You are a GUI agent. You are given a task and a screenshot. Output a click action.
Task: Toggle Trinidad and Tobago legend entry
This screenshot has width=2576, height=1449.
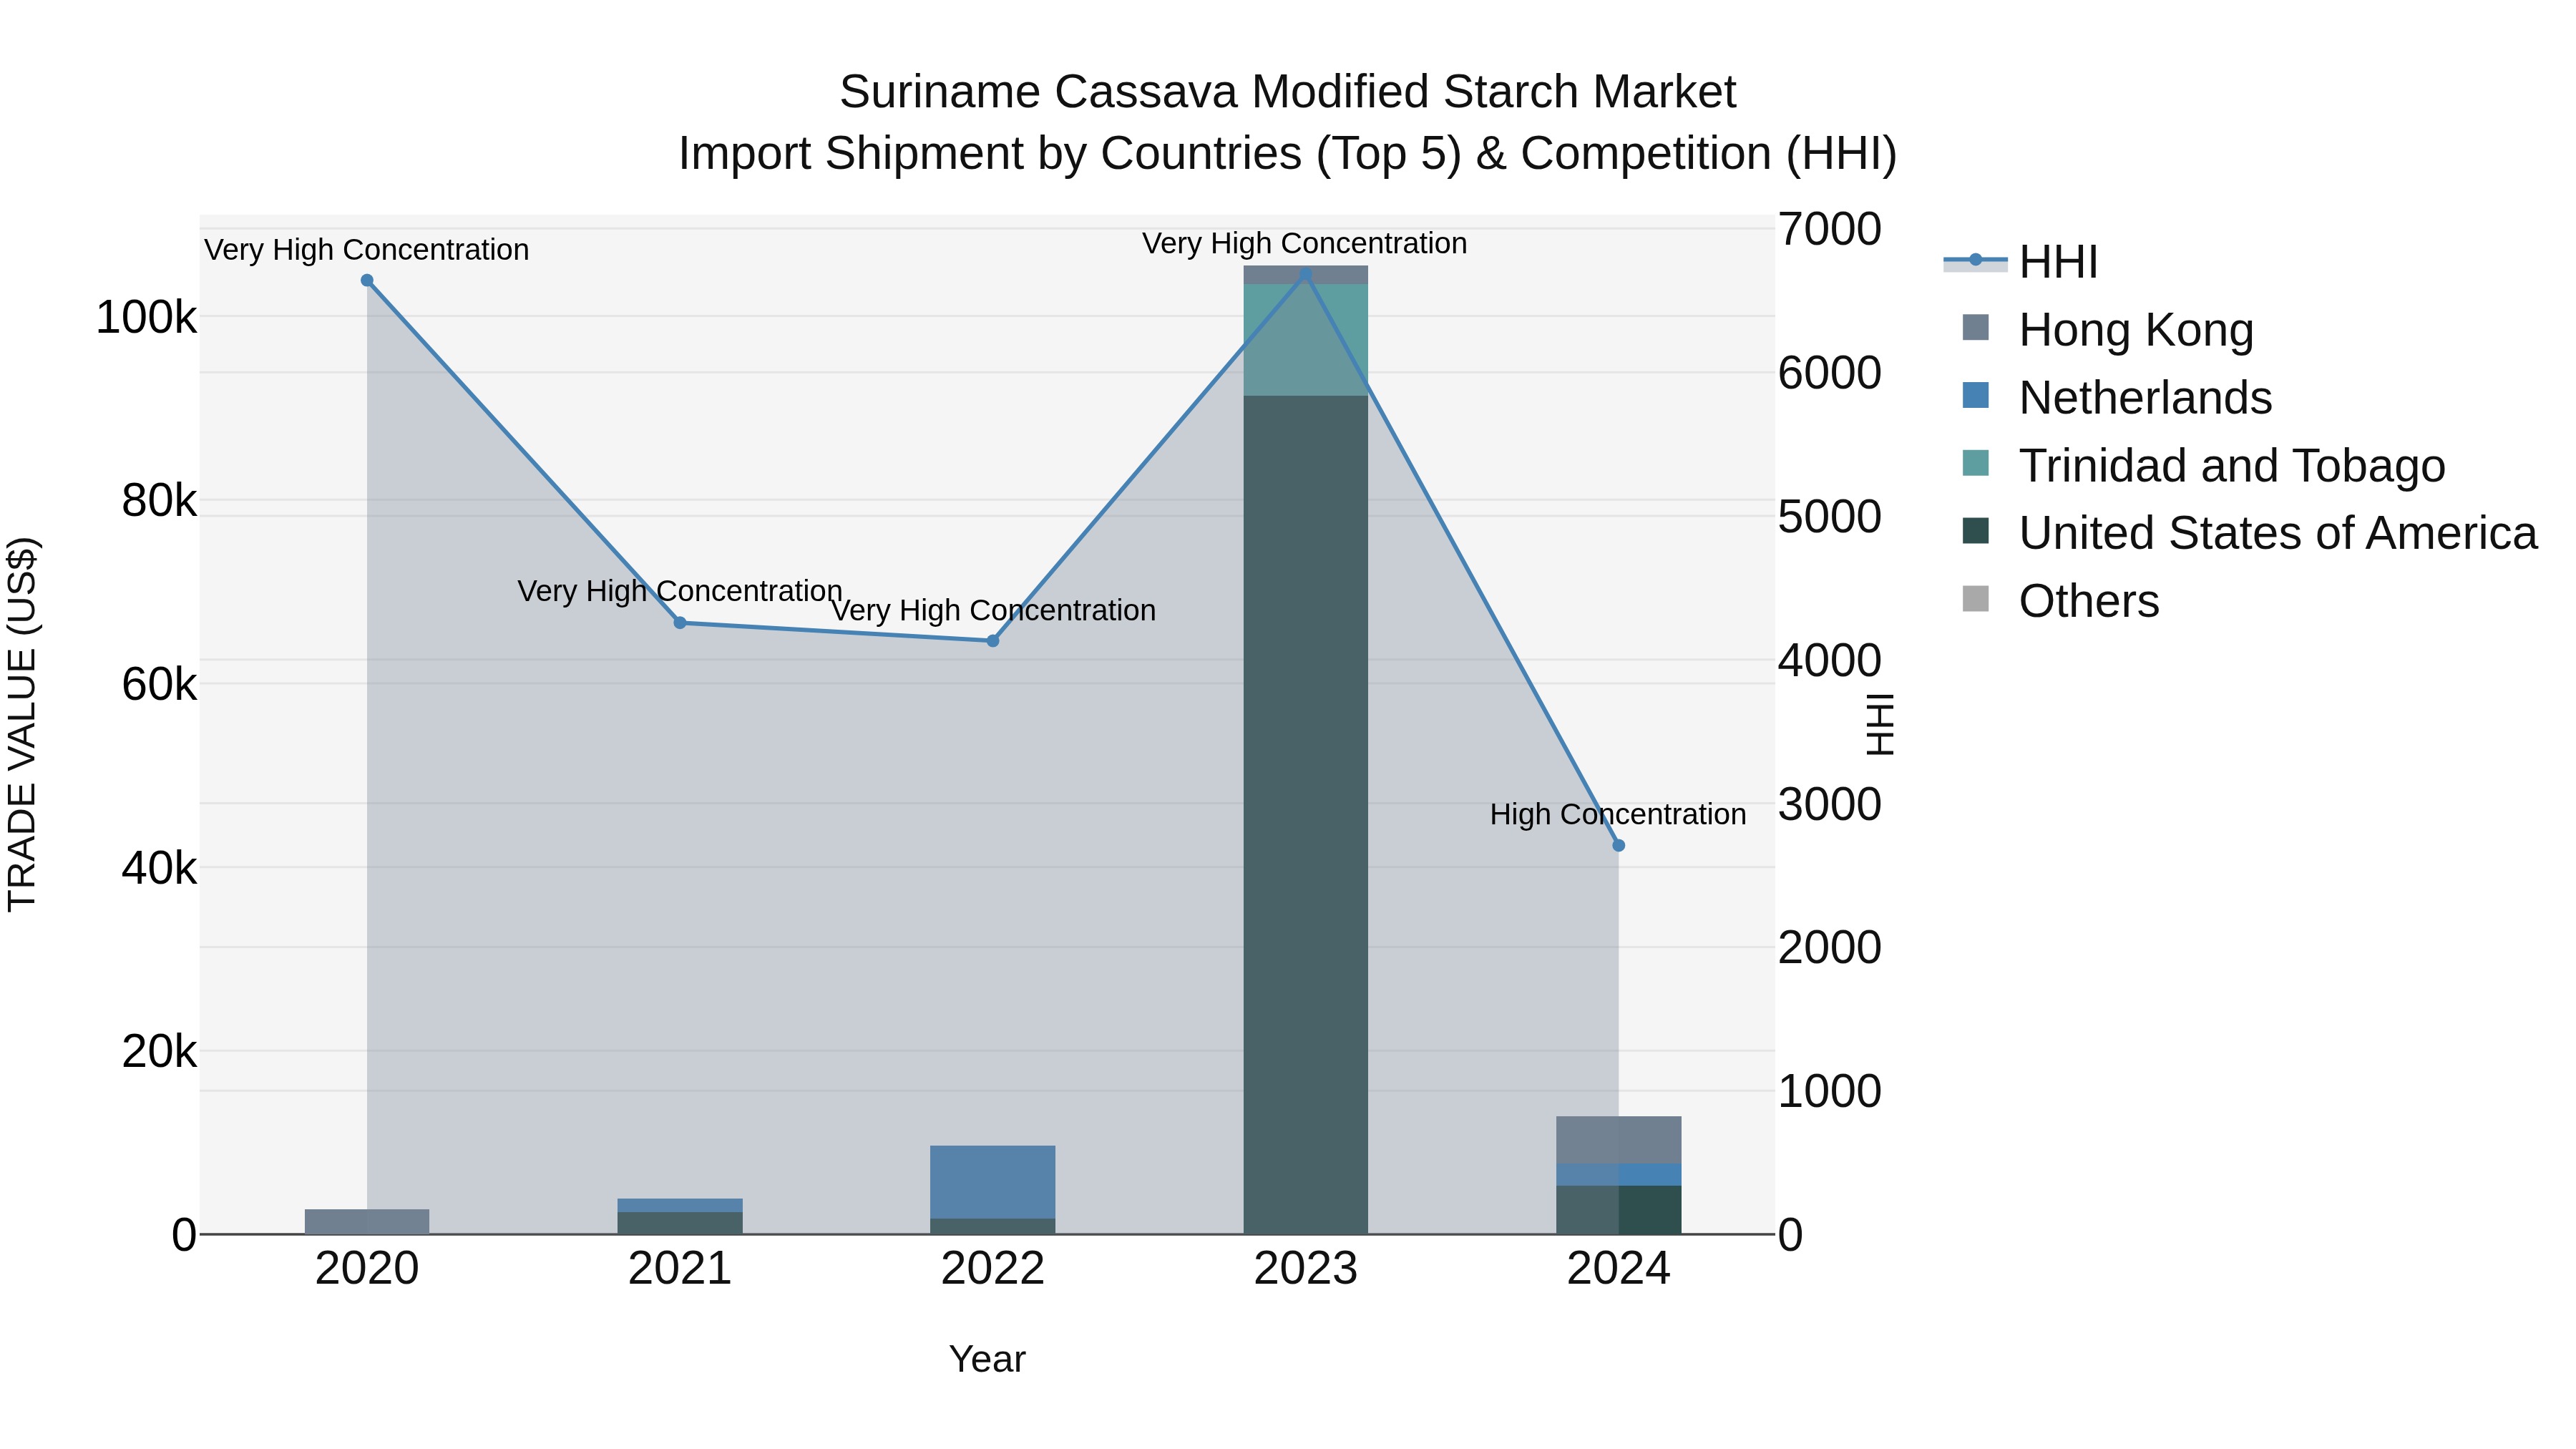pyautogui.click(x=2204, y=465)
